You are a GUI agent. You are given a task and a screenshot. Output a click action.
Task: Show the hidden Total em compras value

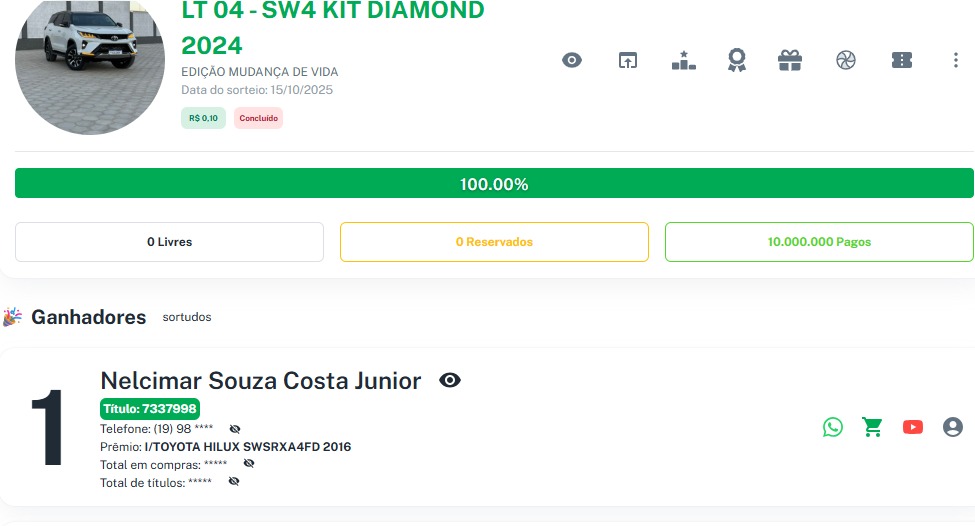point(249,464)
